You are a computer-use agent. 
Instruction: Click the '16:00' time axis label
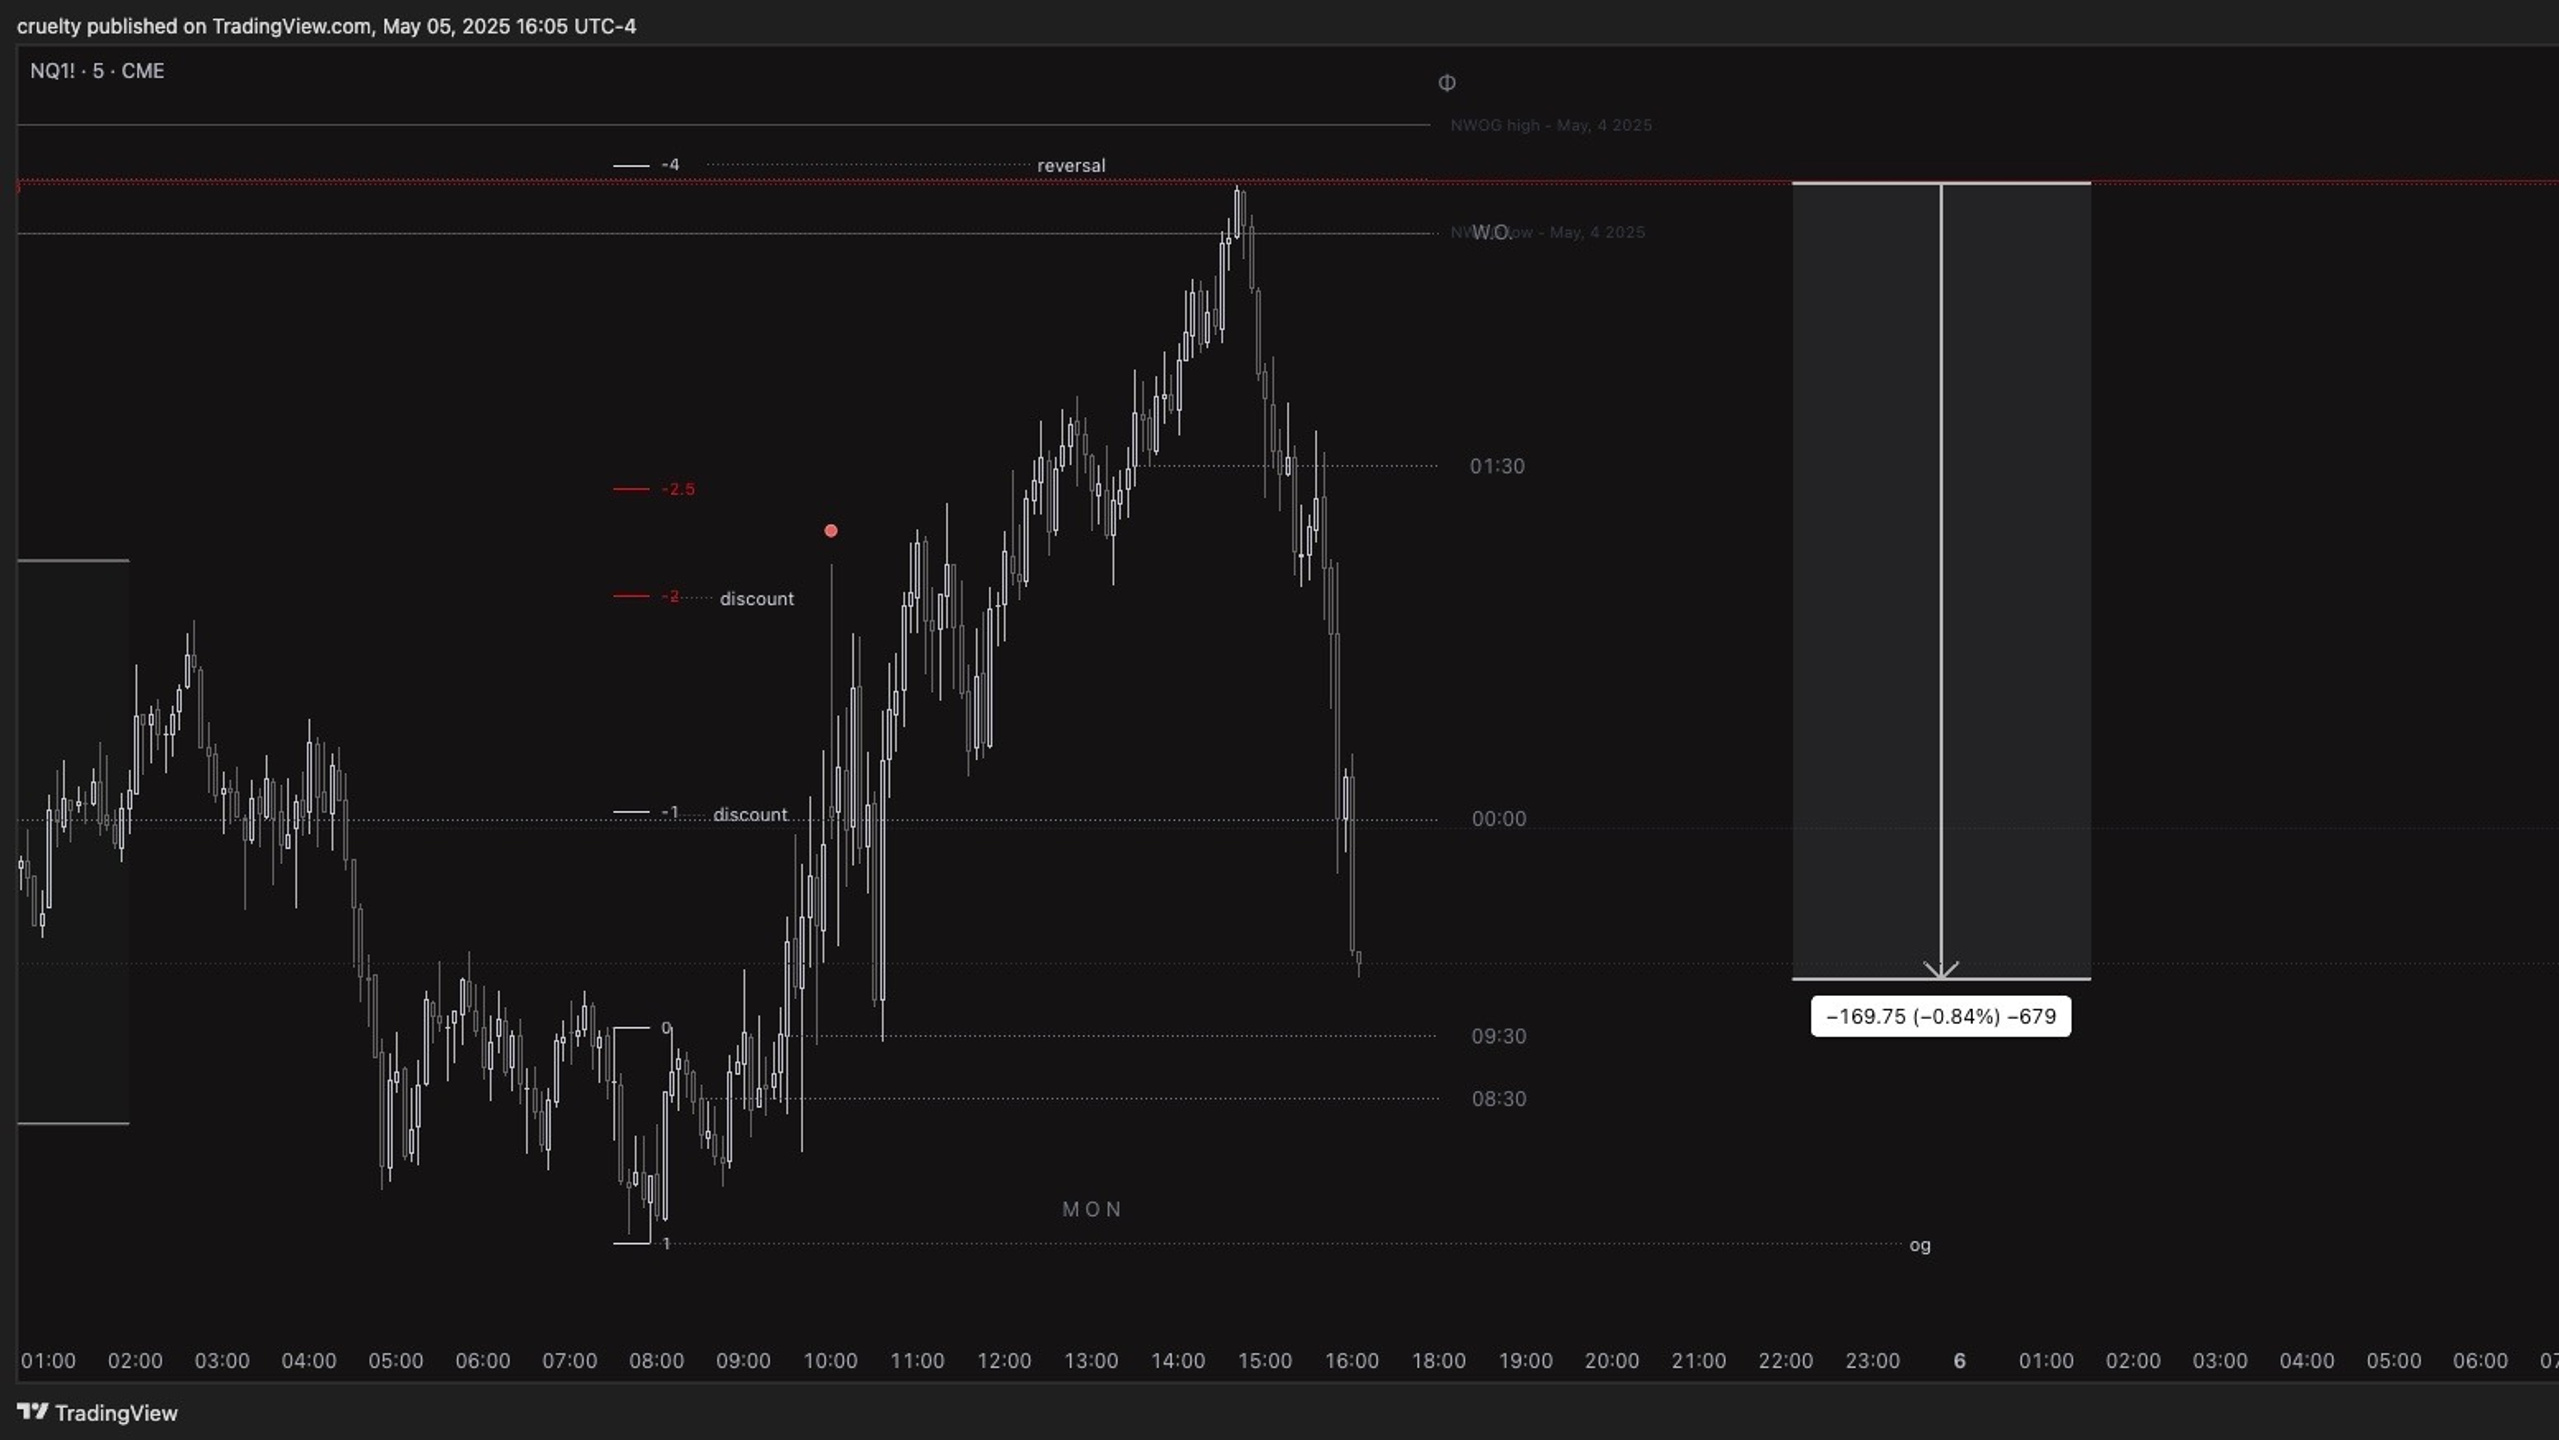(x=1352, y=1361)
